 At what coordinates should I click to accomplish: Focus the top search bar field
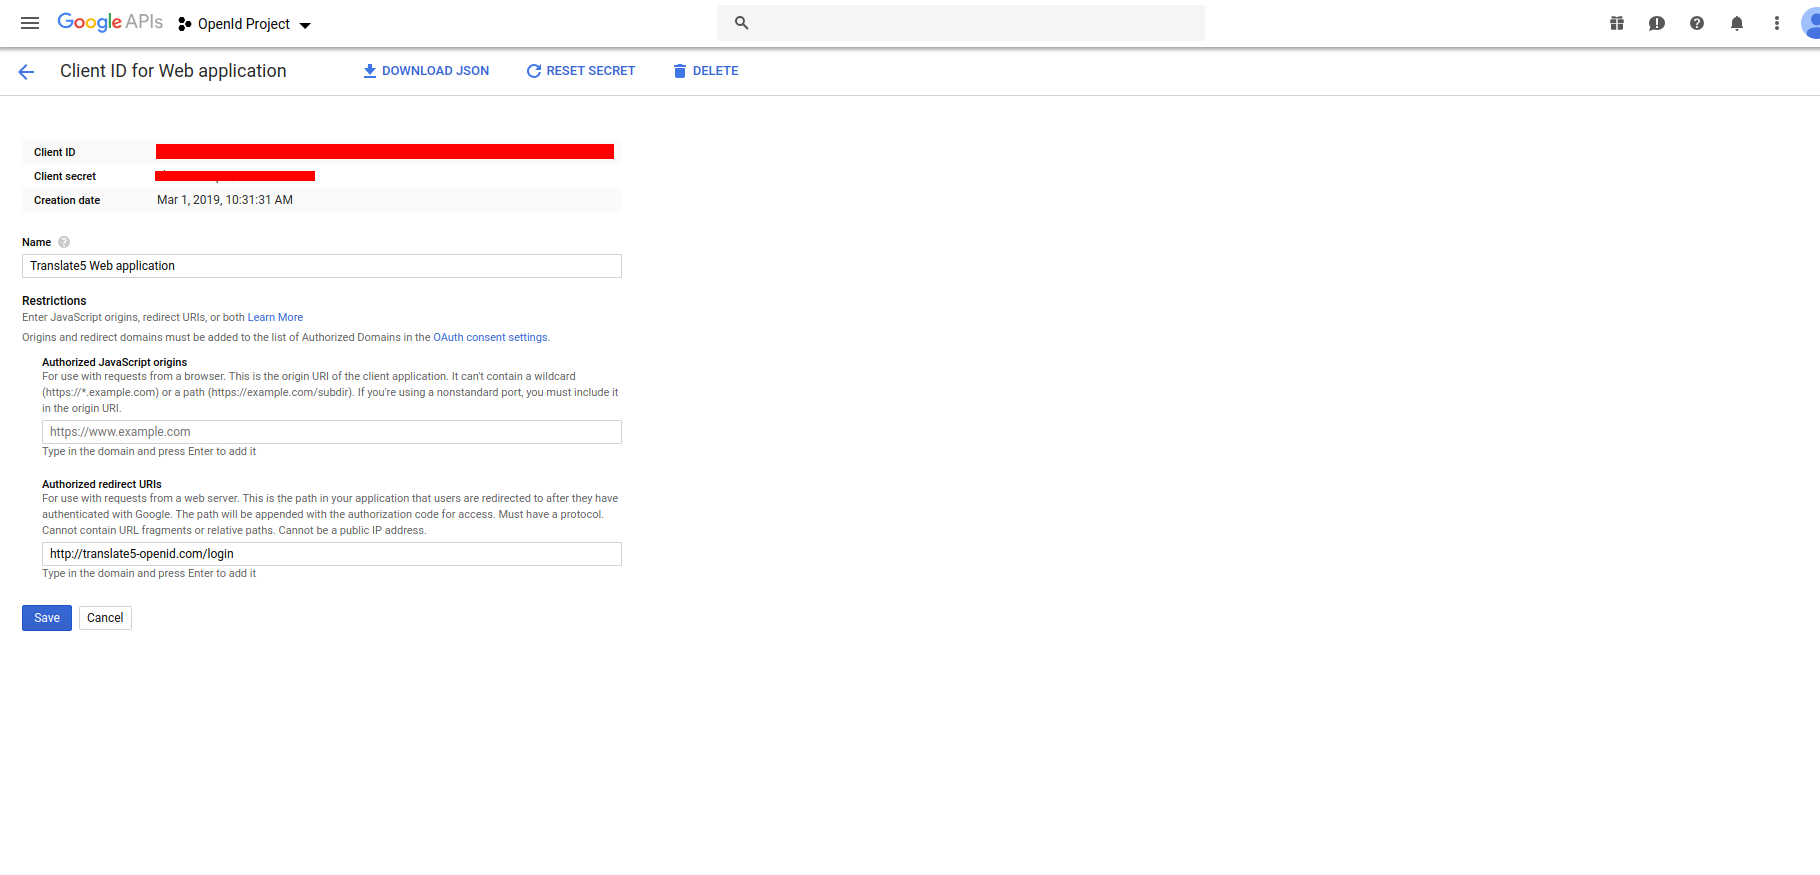[x=960, y=23]
